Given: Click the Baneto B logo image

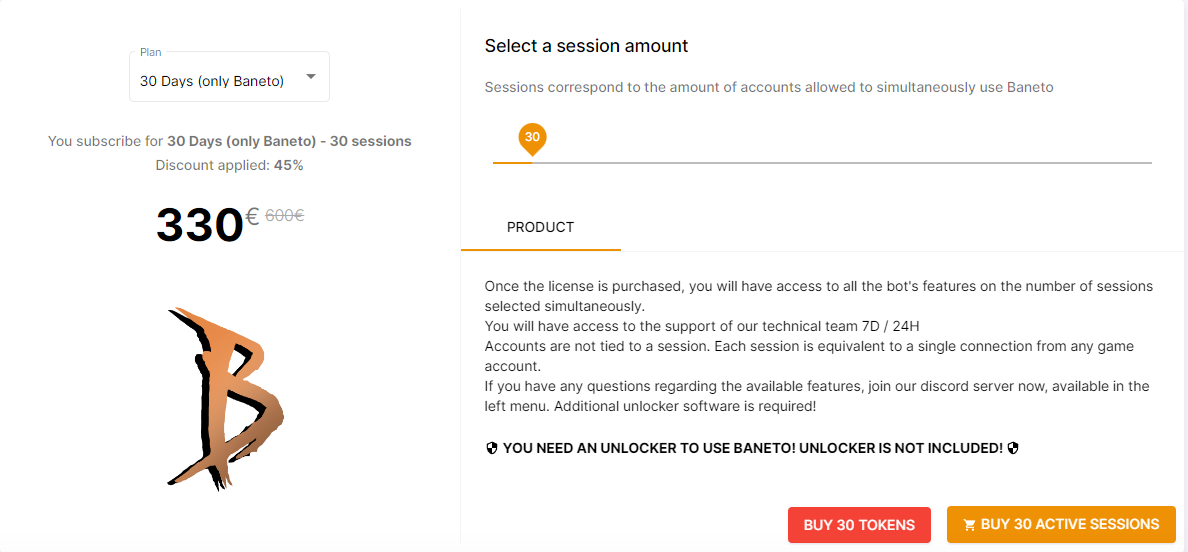Looking at the screenshot, I should pyautogui.click(x=225, y=398).
